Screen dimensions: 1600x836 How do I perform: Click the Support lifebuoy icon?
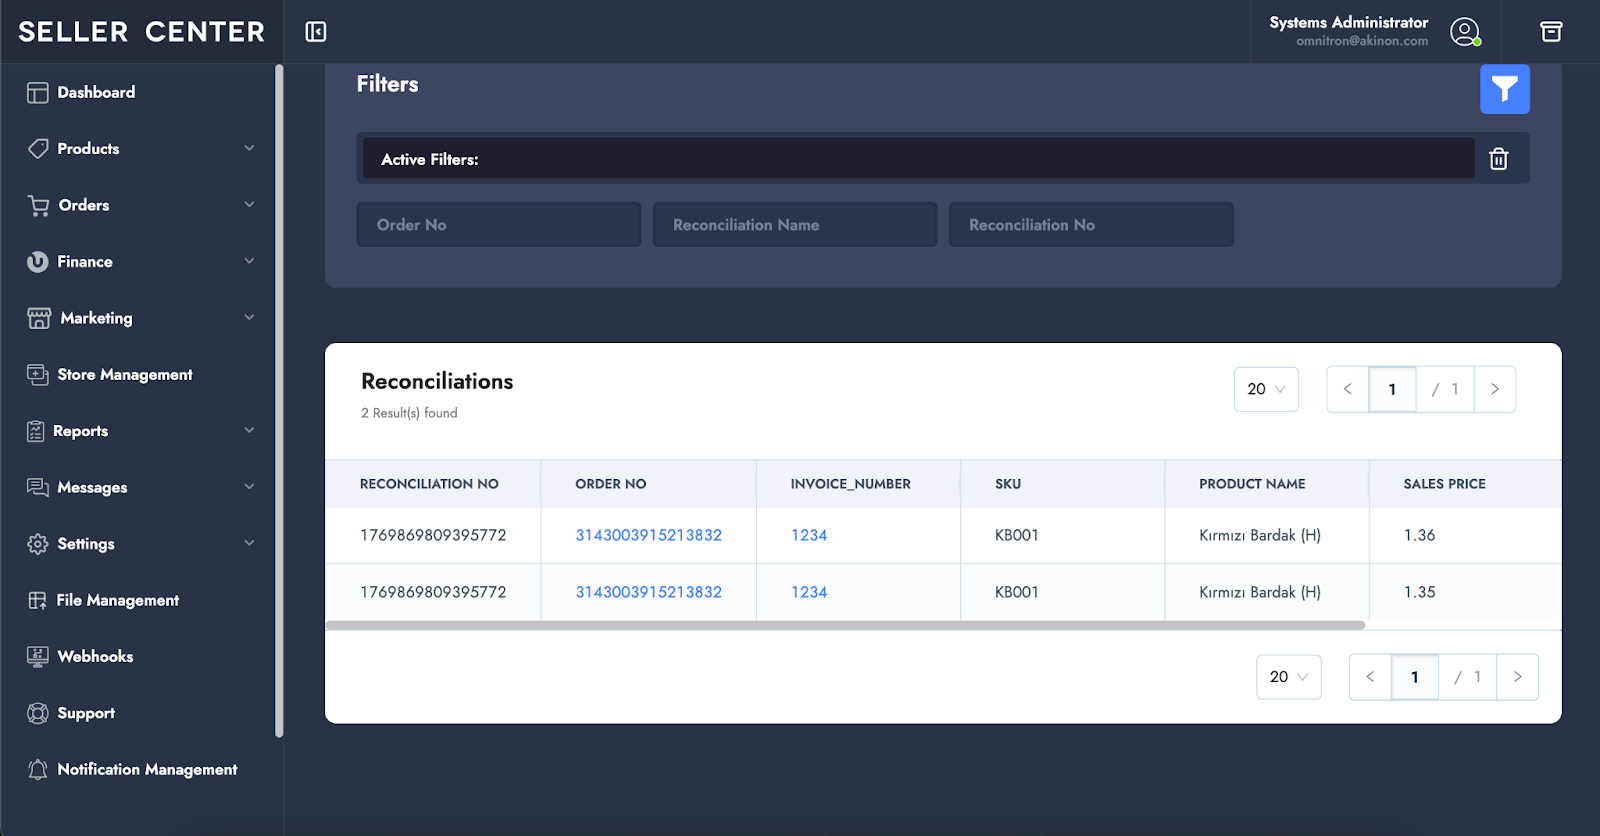[38, 713]
